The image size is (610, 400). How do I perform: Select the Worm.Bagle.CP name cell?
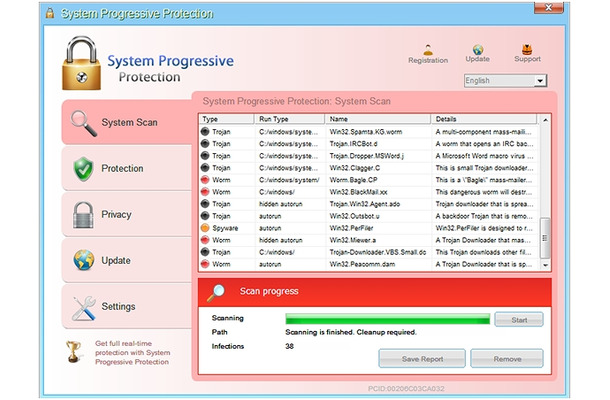[x=353, y=180]
